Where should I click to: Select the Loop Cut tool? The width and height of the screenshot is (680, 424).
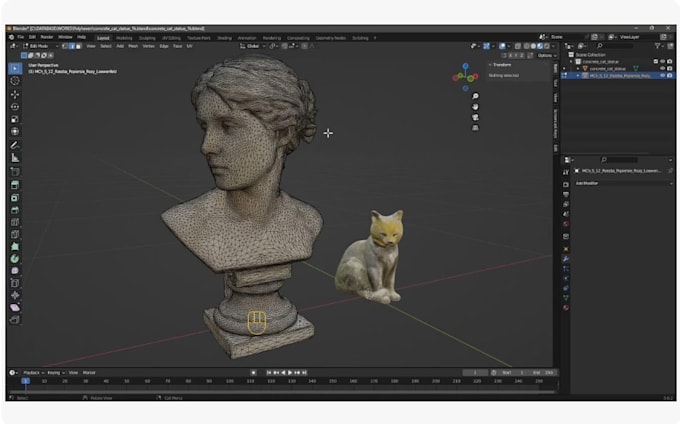click(x=15, y=222)
